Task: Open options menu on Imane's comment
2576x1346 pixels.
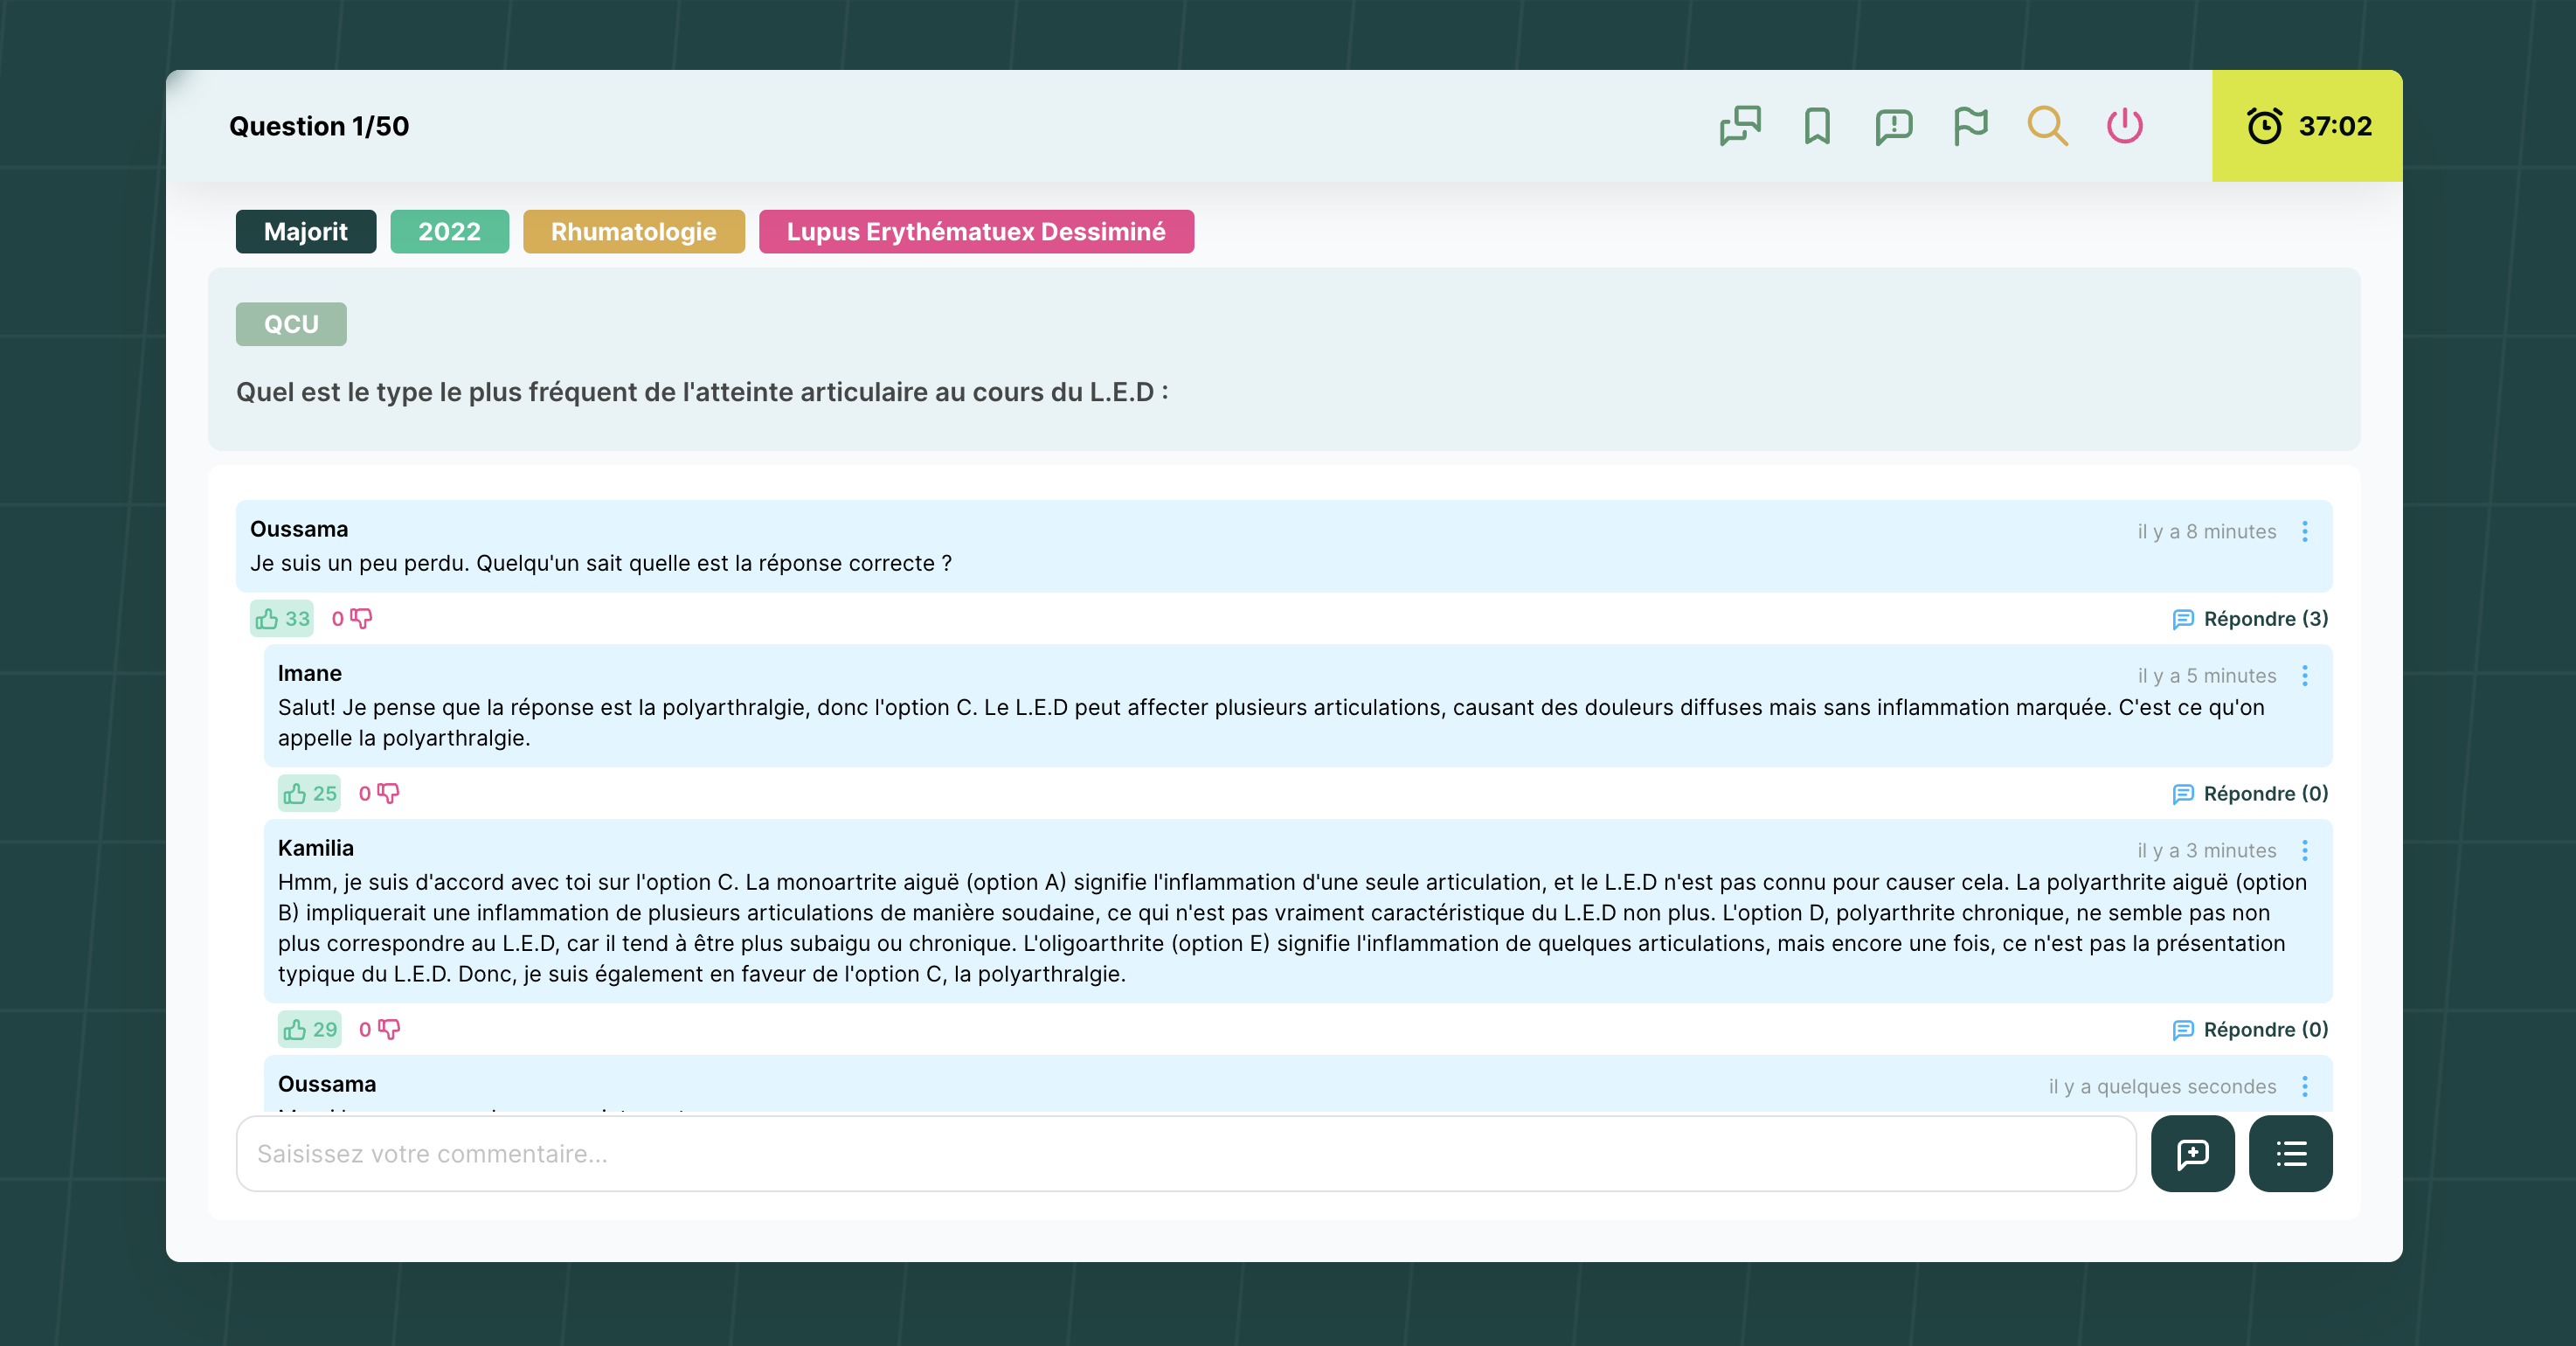Action: click(2305, 676)
